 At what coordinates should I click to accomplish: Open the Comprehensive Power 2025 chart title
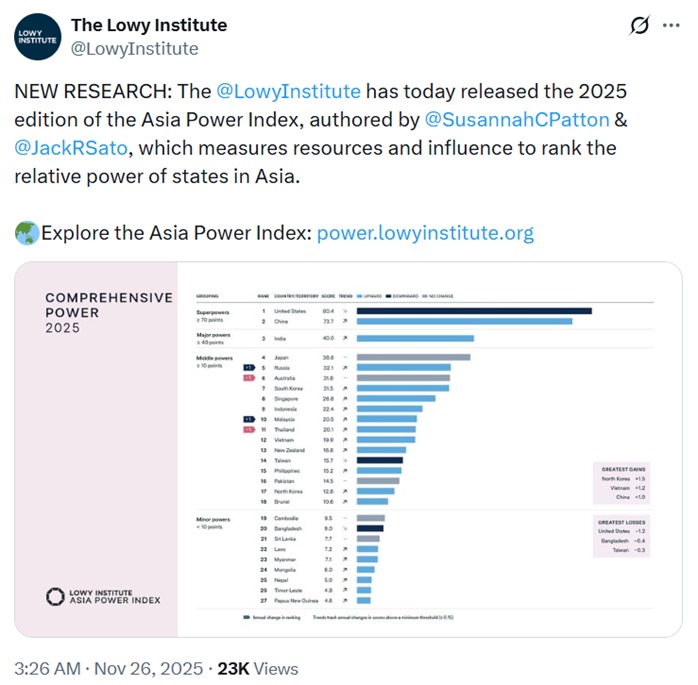(108, 312)
